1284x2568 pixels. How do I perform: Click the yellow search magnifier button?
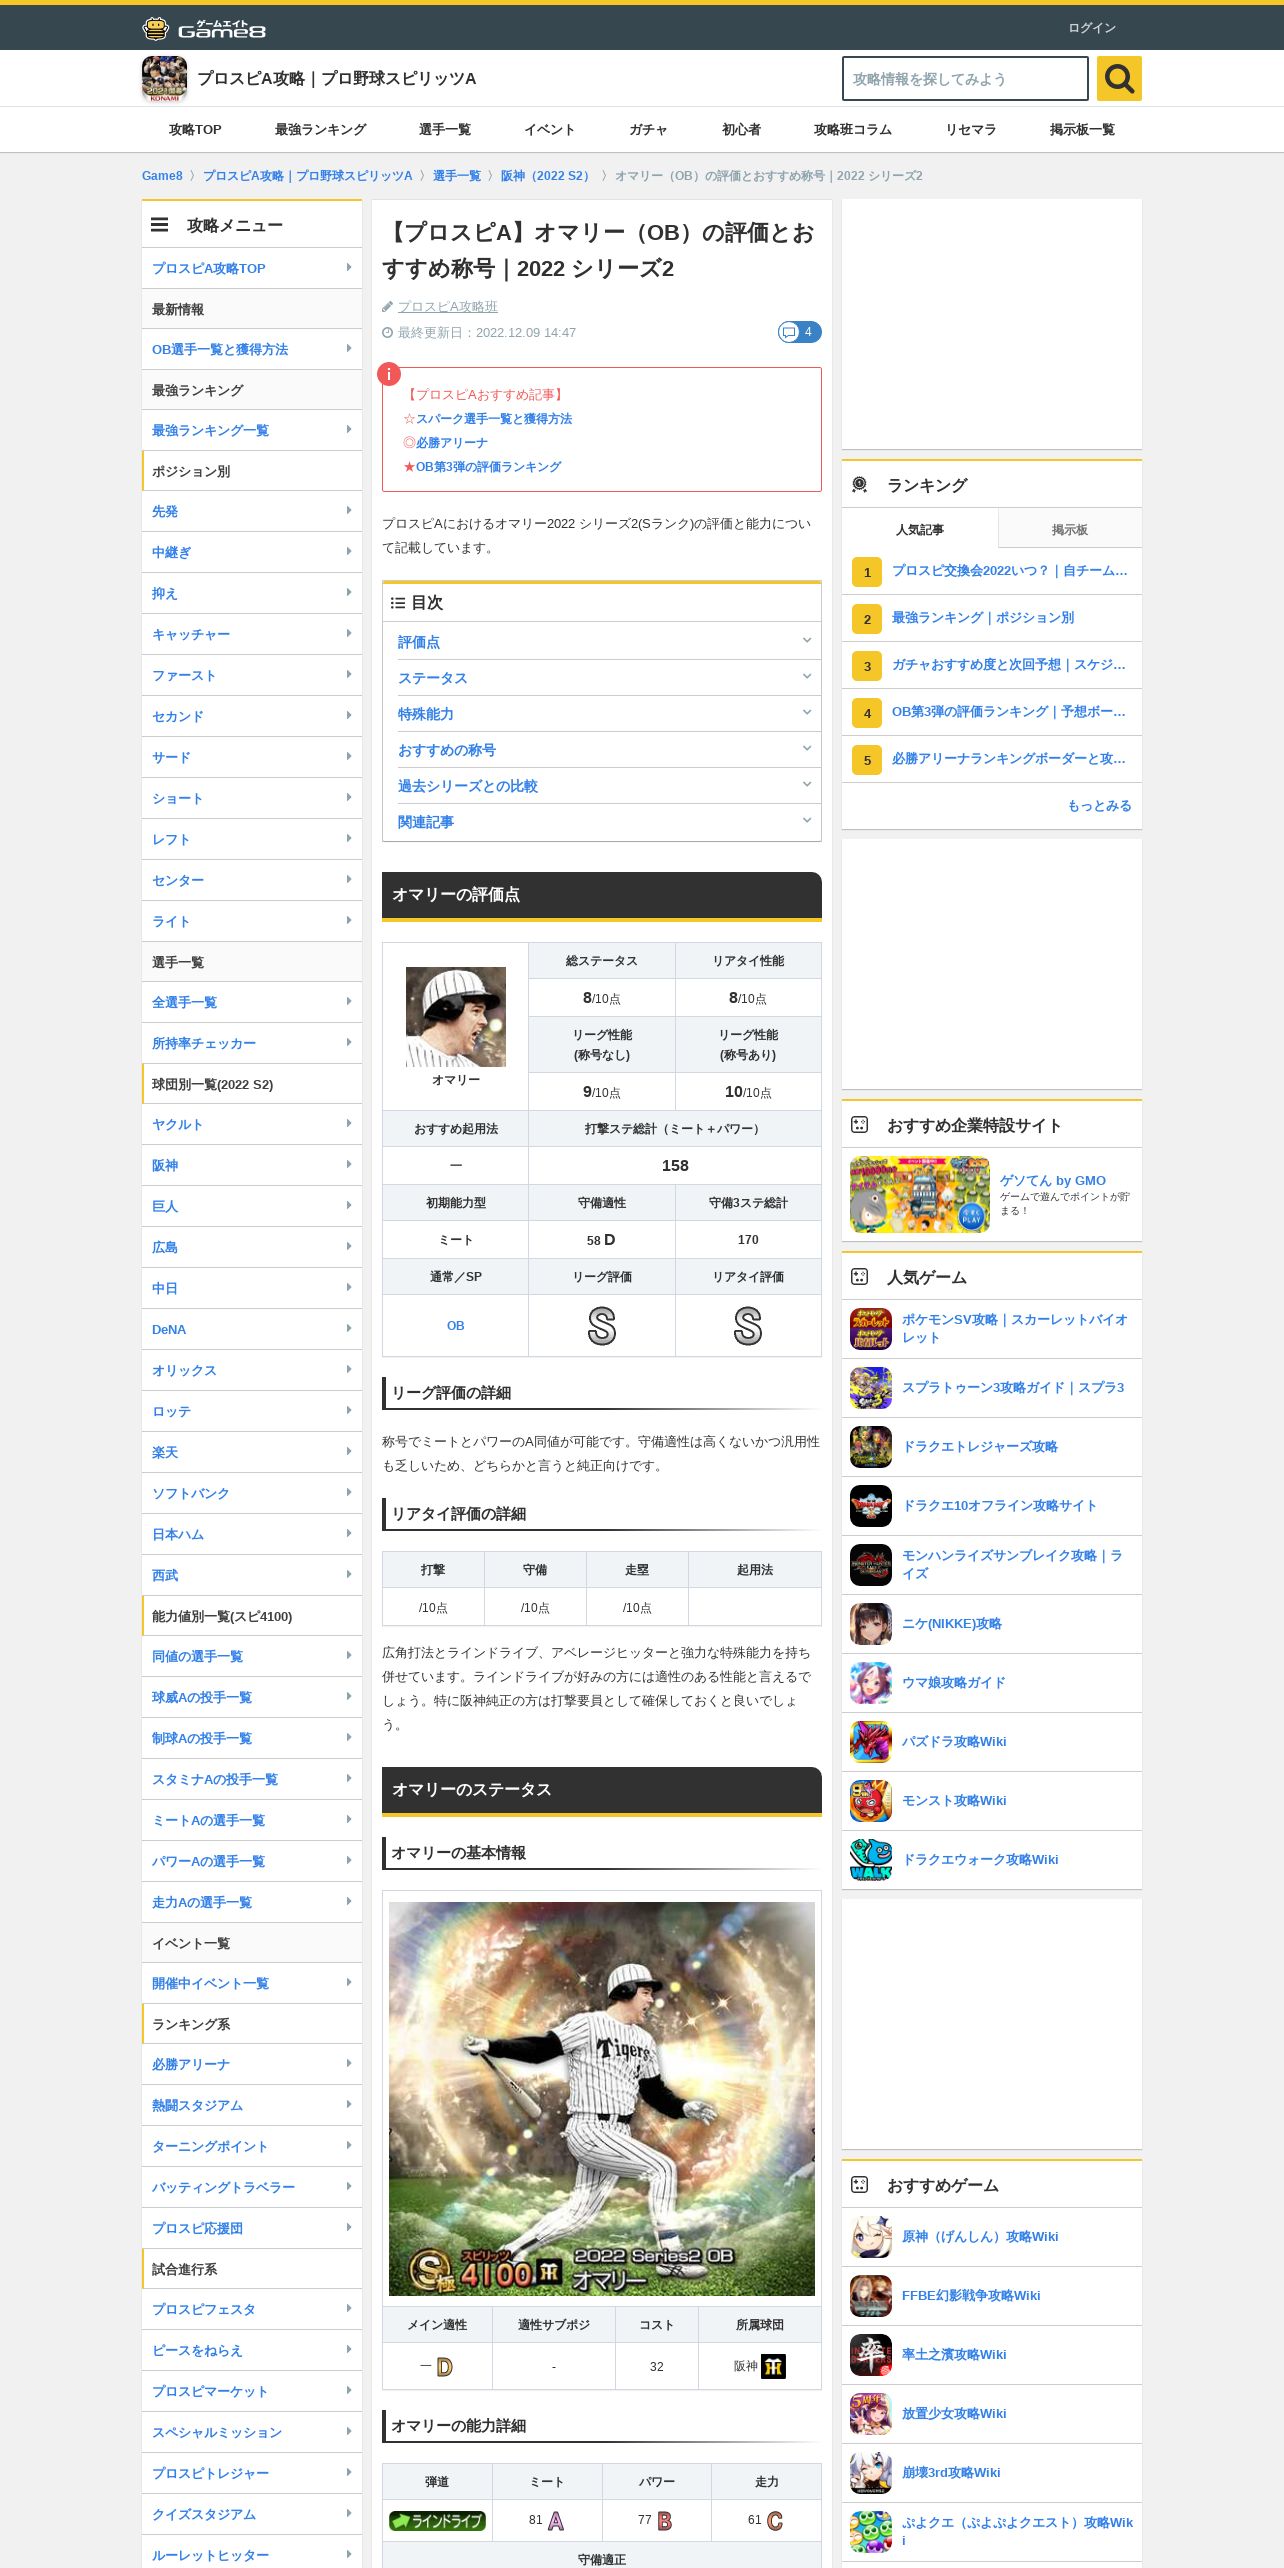coord(1119,78)
